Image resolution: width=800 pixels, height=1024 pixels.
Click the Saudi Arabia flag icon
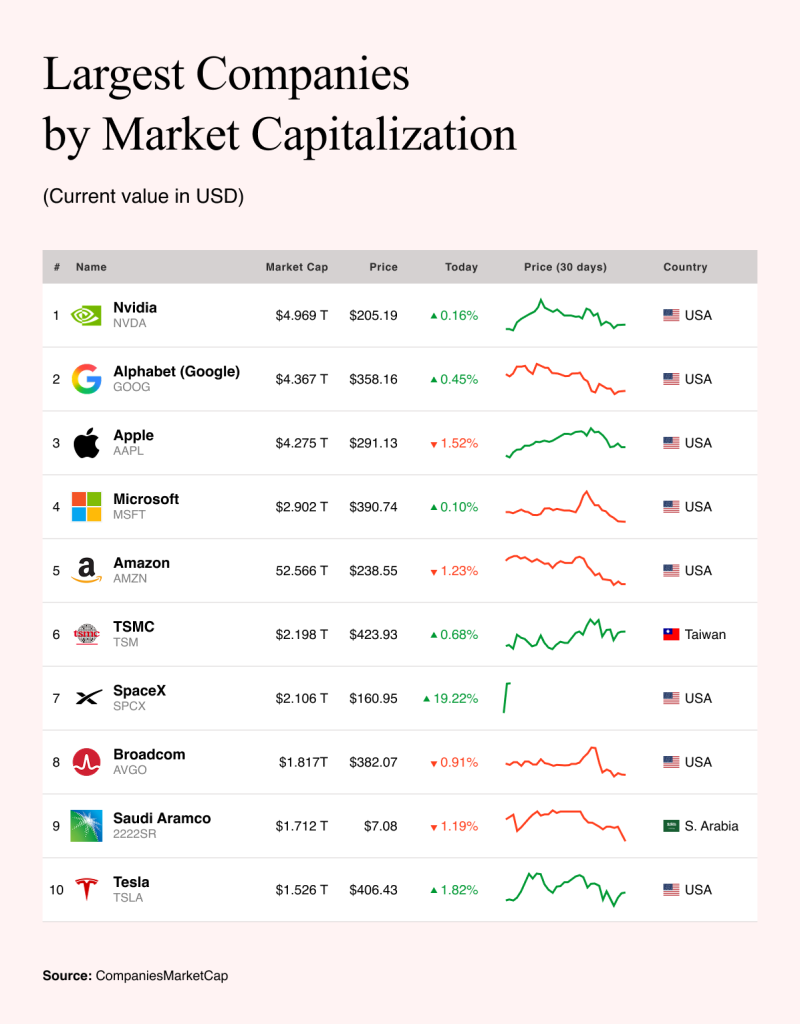point(671,826)
